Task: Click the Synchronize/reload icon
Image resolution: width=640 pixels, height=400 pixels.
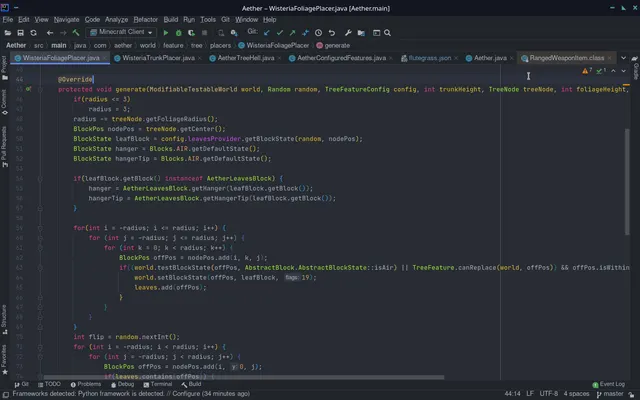Action: 33,33
